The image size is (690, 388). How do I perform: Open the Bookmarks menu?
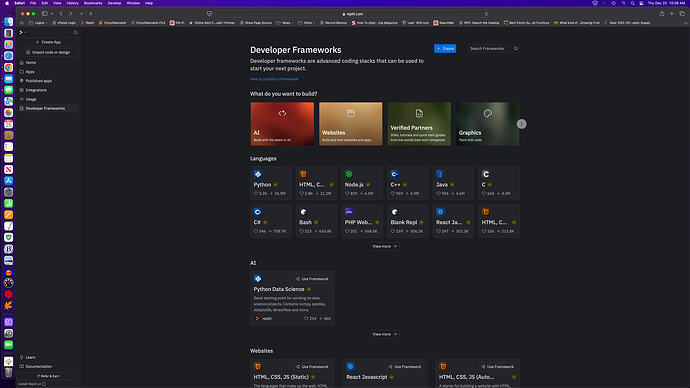(93, 3)
